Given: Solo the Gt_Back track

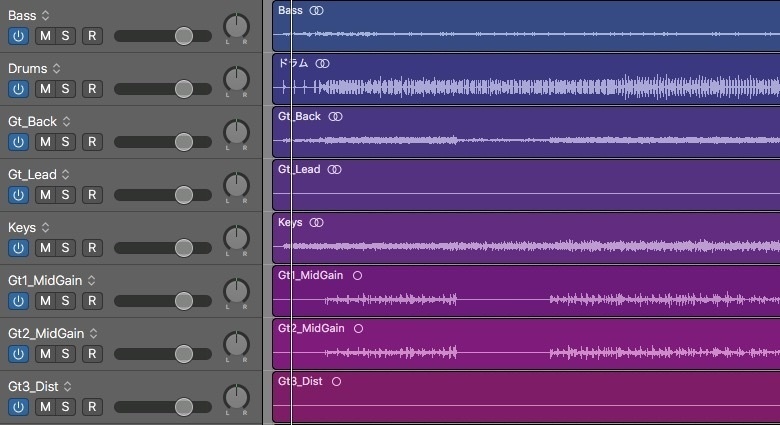Looking at the screenshot, I should point(66,142).
